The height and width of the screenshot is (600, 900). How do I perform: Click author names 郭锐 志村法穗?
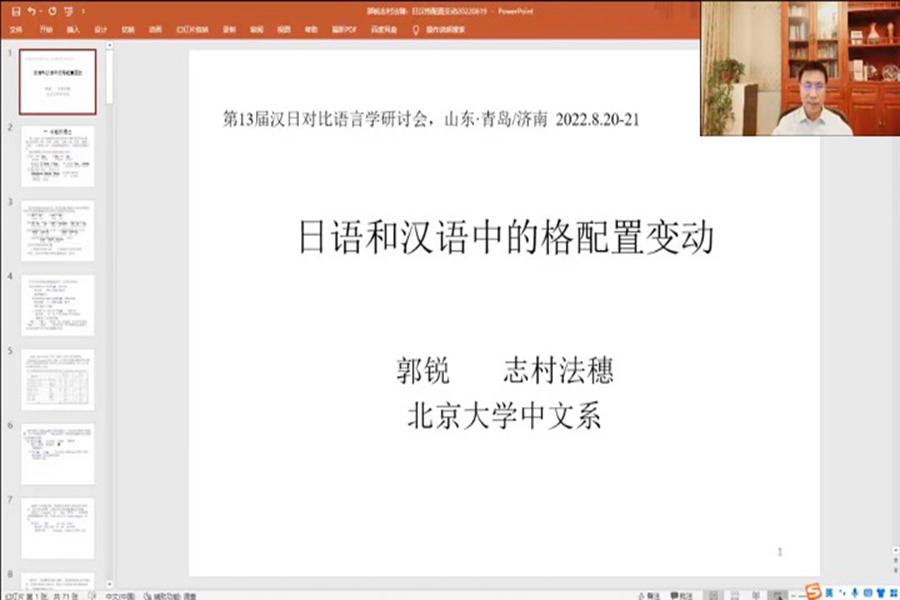(x=505, y=370)
